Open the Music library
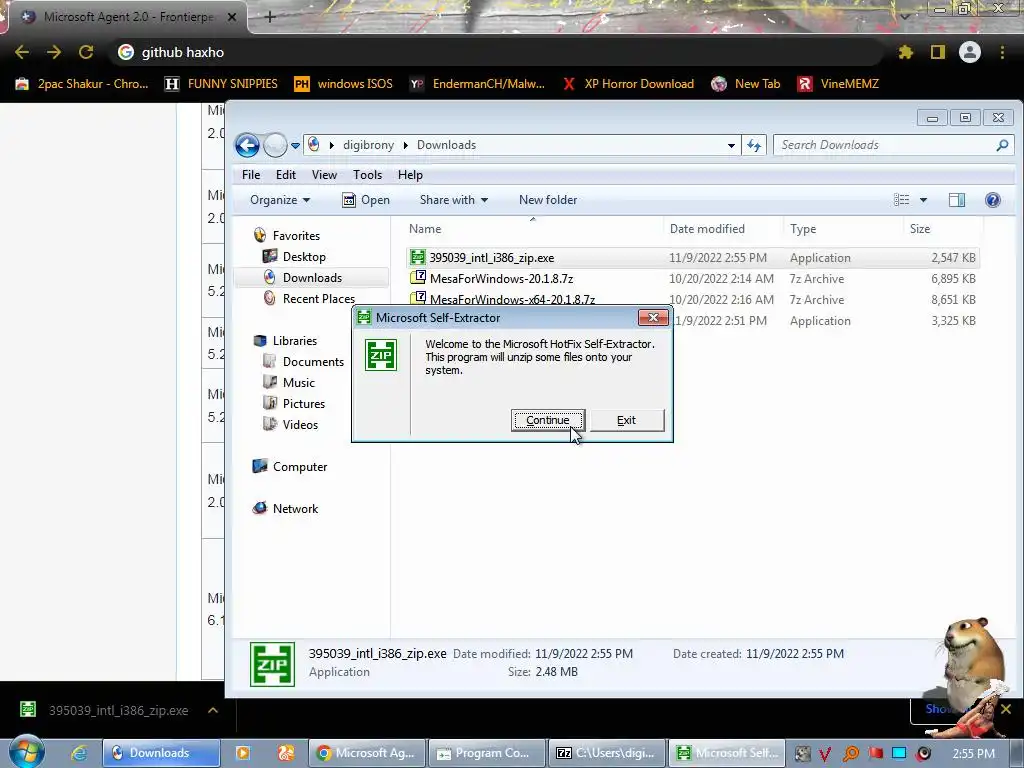Image resolution: width=1024 pixels, height=768 pixels. click(x=298, y=383)
